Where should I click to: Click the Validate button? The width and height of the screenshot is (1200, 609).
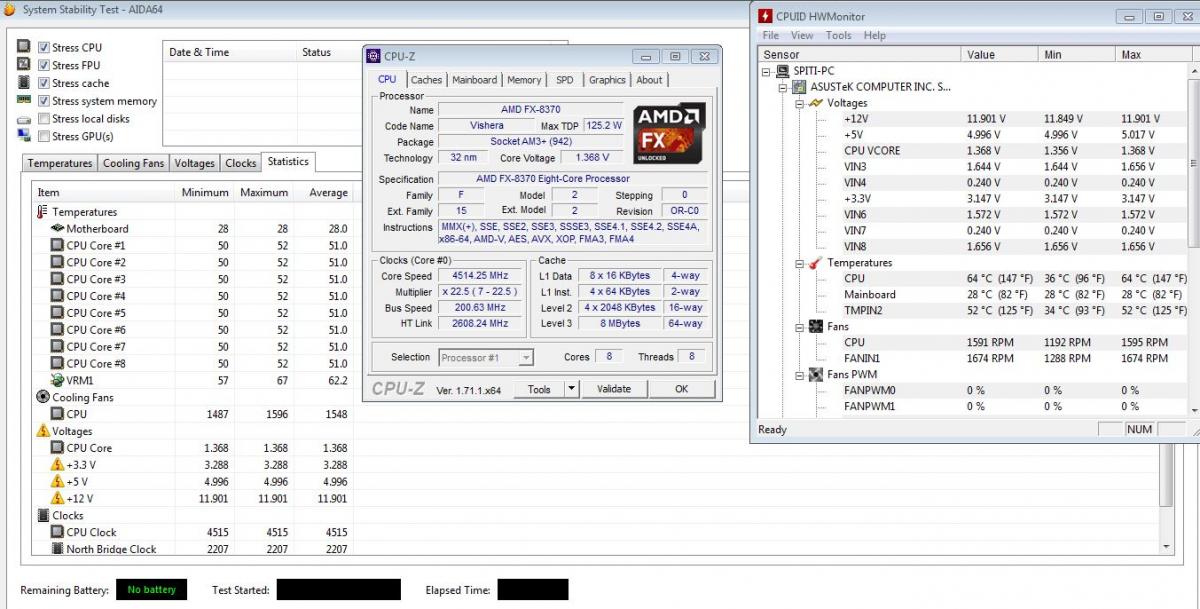click(x=614, y=389)
